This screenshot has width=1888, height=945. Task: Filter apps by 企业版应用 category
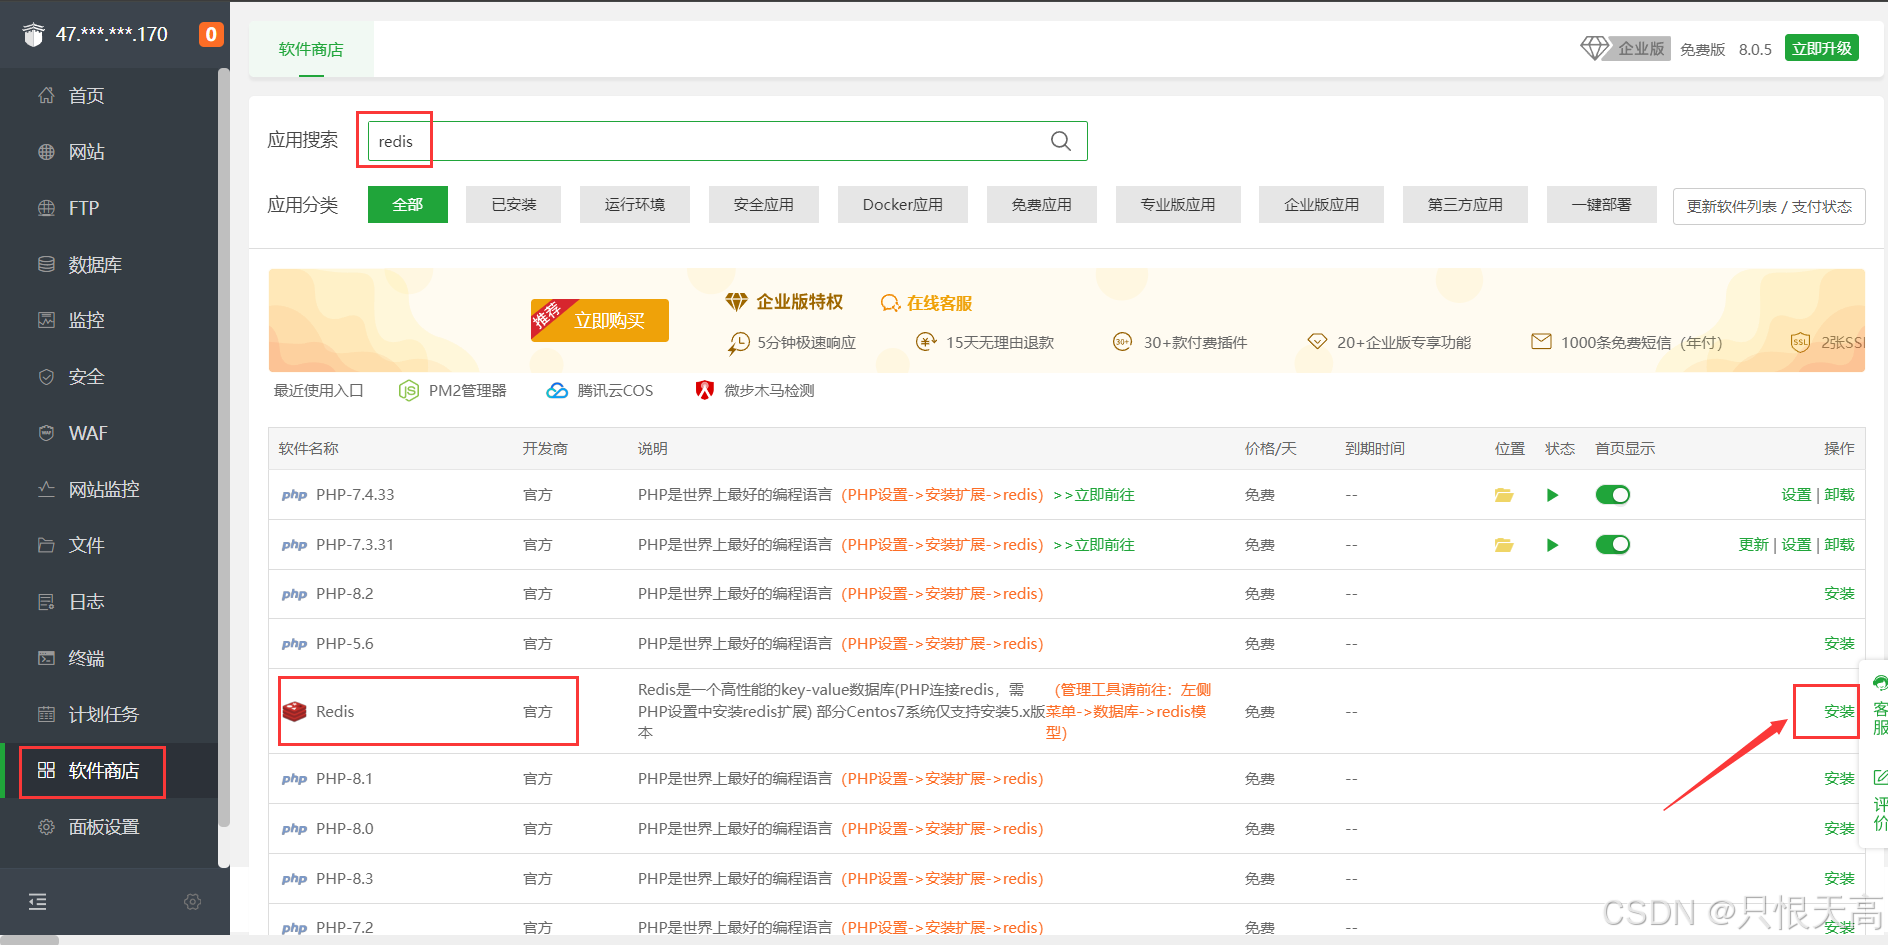click(x=1322, y=204)
